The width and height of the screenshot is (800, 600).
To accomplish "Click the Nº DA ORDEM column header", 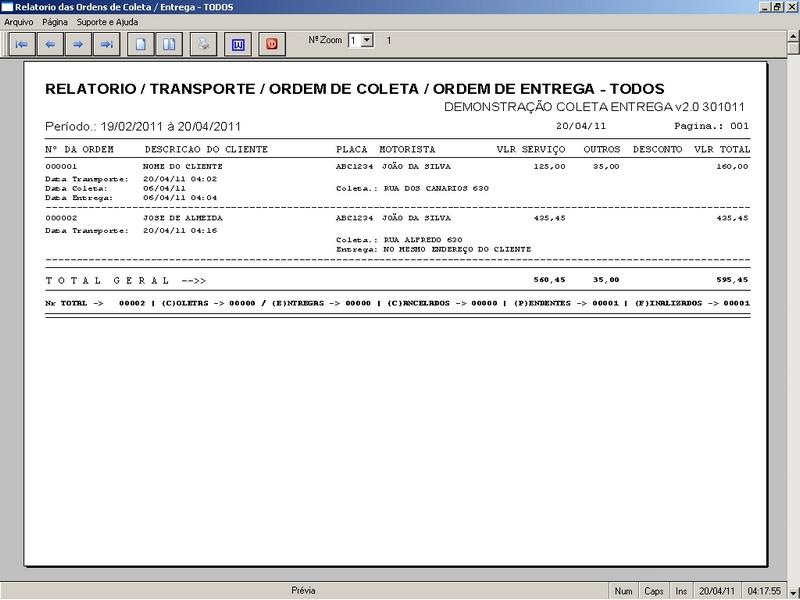I will point(80,149).
